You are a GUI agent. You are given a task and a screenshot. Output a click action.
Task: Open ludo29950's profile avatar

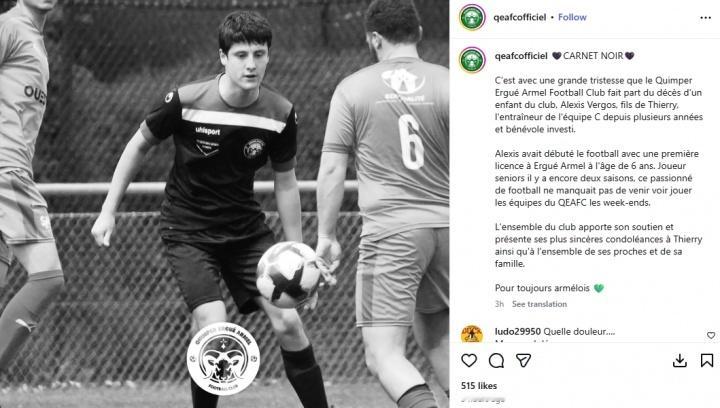[x=472, y=334]
